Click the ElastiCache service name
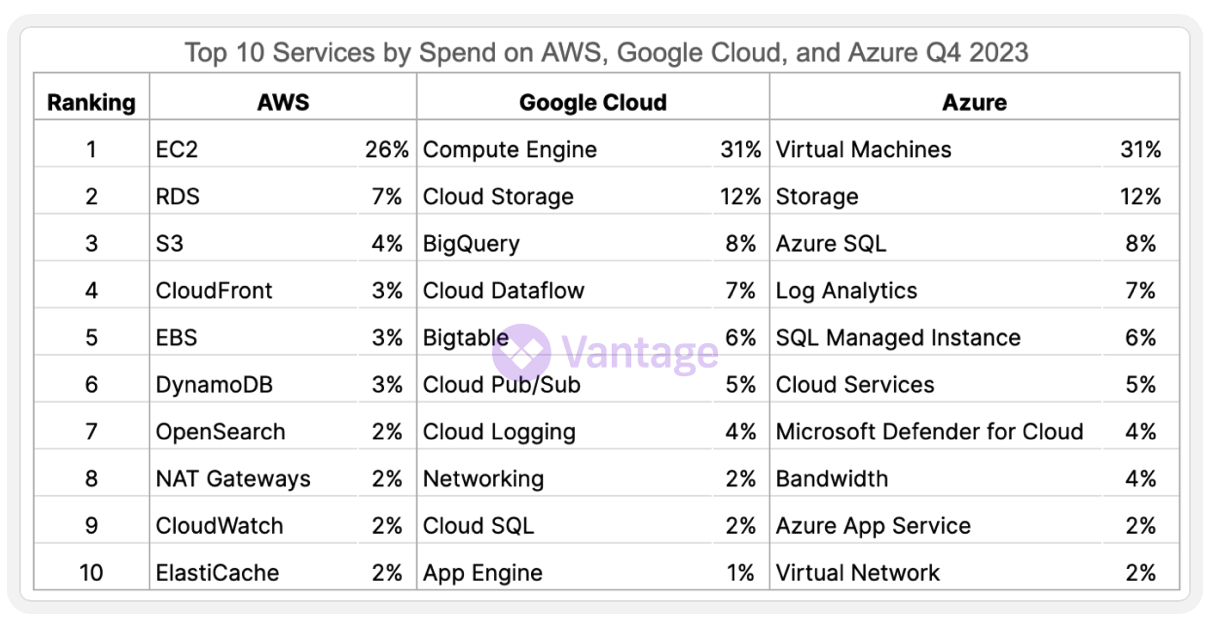This screenshot has height=632, width=1210. click(x=217, y=573)
